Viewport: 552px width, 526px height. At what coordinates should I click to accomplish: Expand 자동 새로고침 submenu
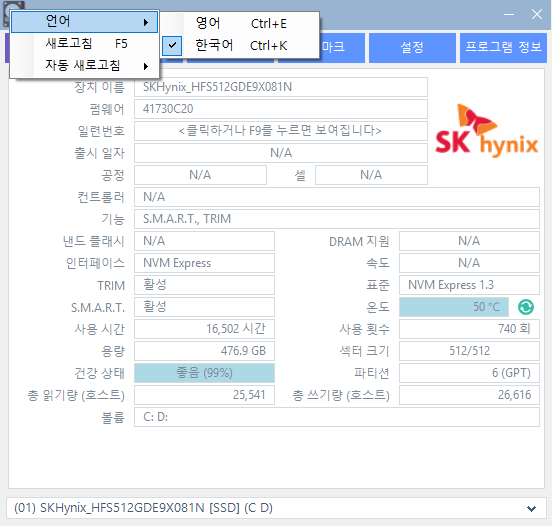[84, 65]
